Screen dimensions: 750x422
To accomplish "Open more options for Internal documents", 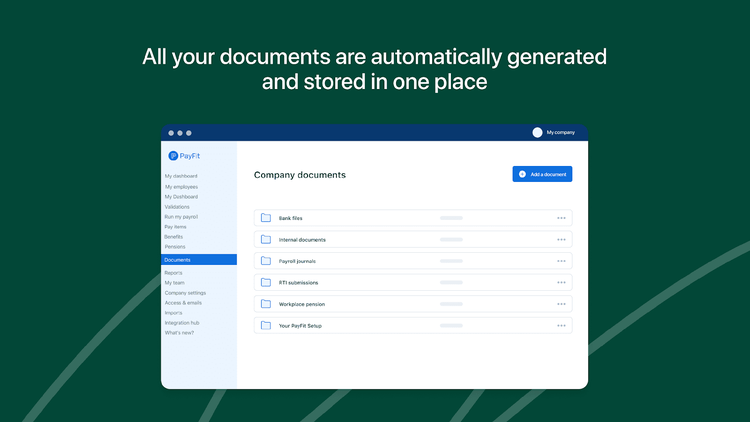I will [561, 240].
